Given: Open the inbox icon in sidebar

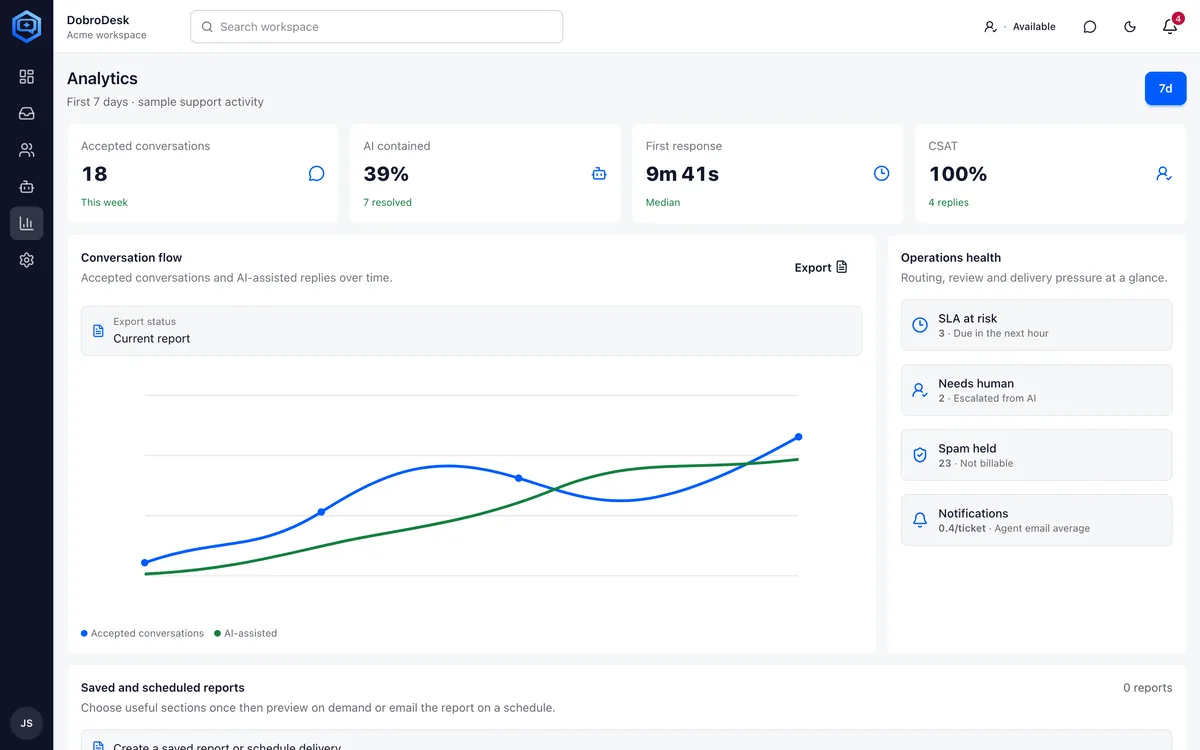Looking at the screenshot, I should click(26, 114).
